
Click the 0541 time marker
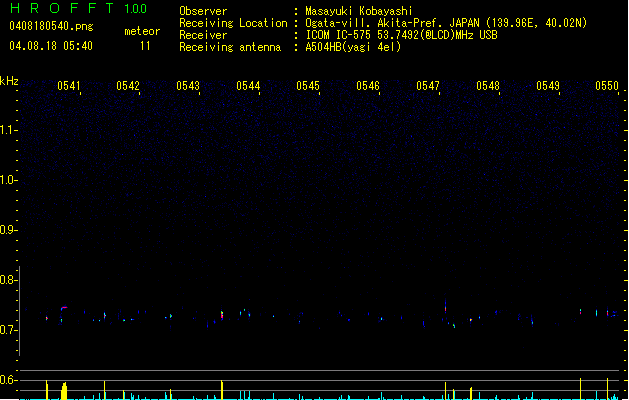[x=69, y=86]
